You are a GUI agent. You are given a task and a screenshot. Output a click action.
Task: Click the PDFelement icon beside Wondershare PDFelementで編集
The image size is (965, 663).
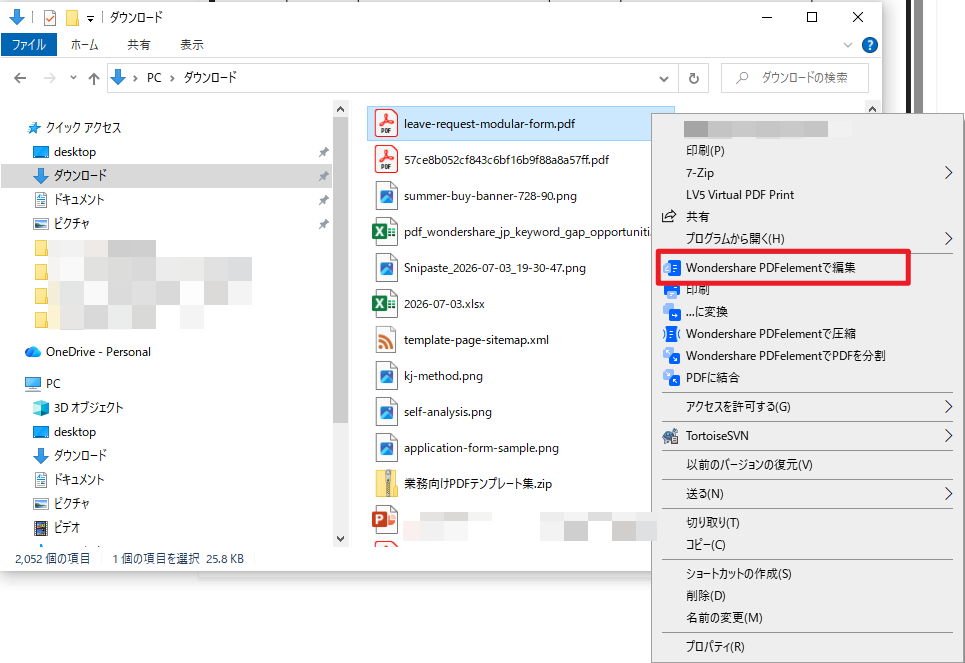tap(672, 268)
